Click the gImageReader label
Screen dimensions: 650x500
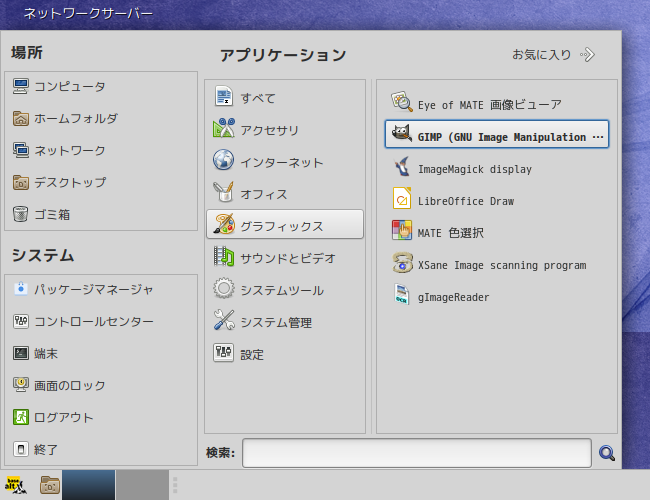click(454, 297)
